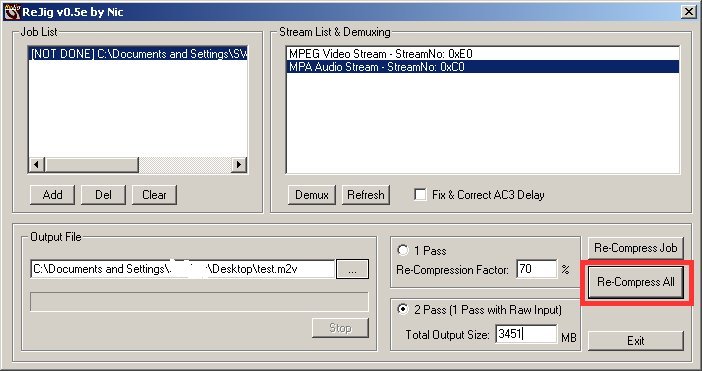Click the recompression progress bar
This screenshot has width=702, height=371.
[199, 302]
